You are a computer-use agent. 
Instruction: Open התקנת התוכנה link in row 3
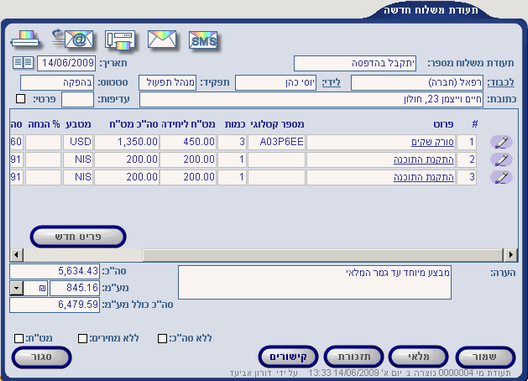click(424, 177)
